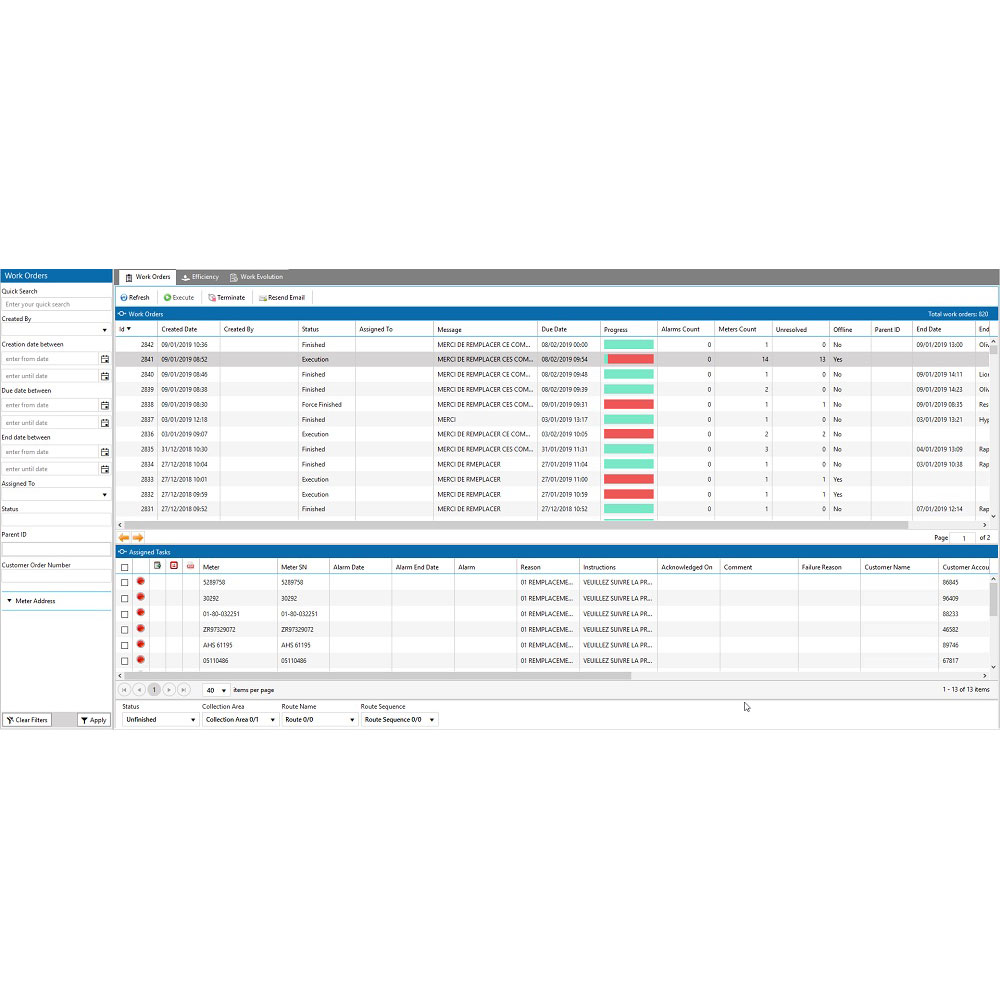Click the calendar icon beside due date until field
The height and width of the screenshot is (1000, 1000).
click(x=103, y=422)
